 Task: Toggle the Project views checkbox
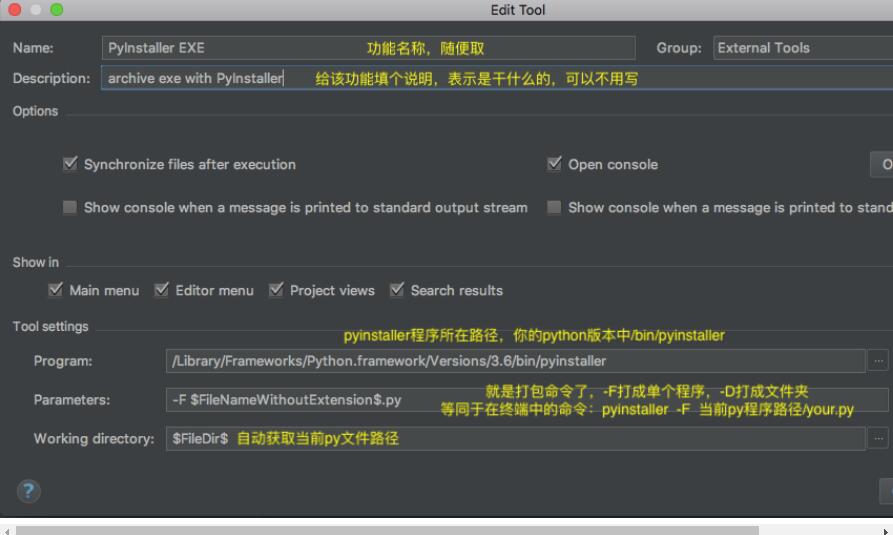pos(276,290)
